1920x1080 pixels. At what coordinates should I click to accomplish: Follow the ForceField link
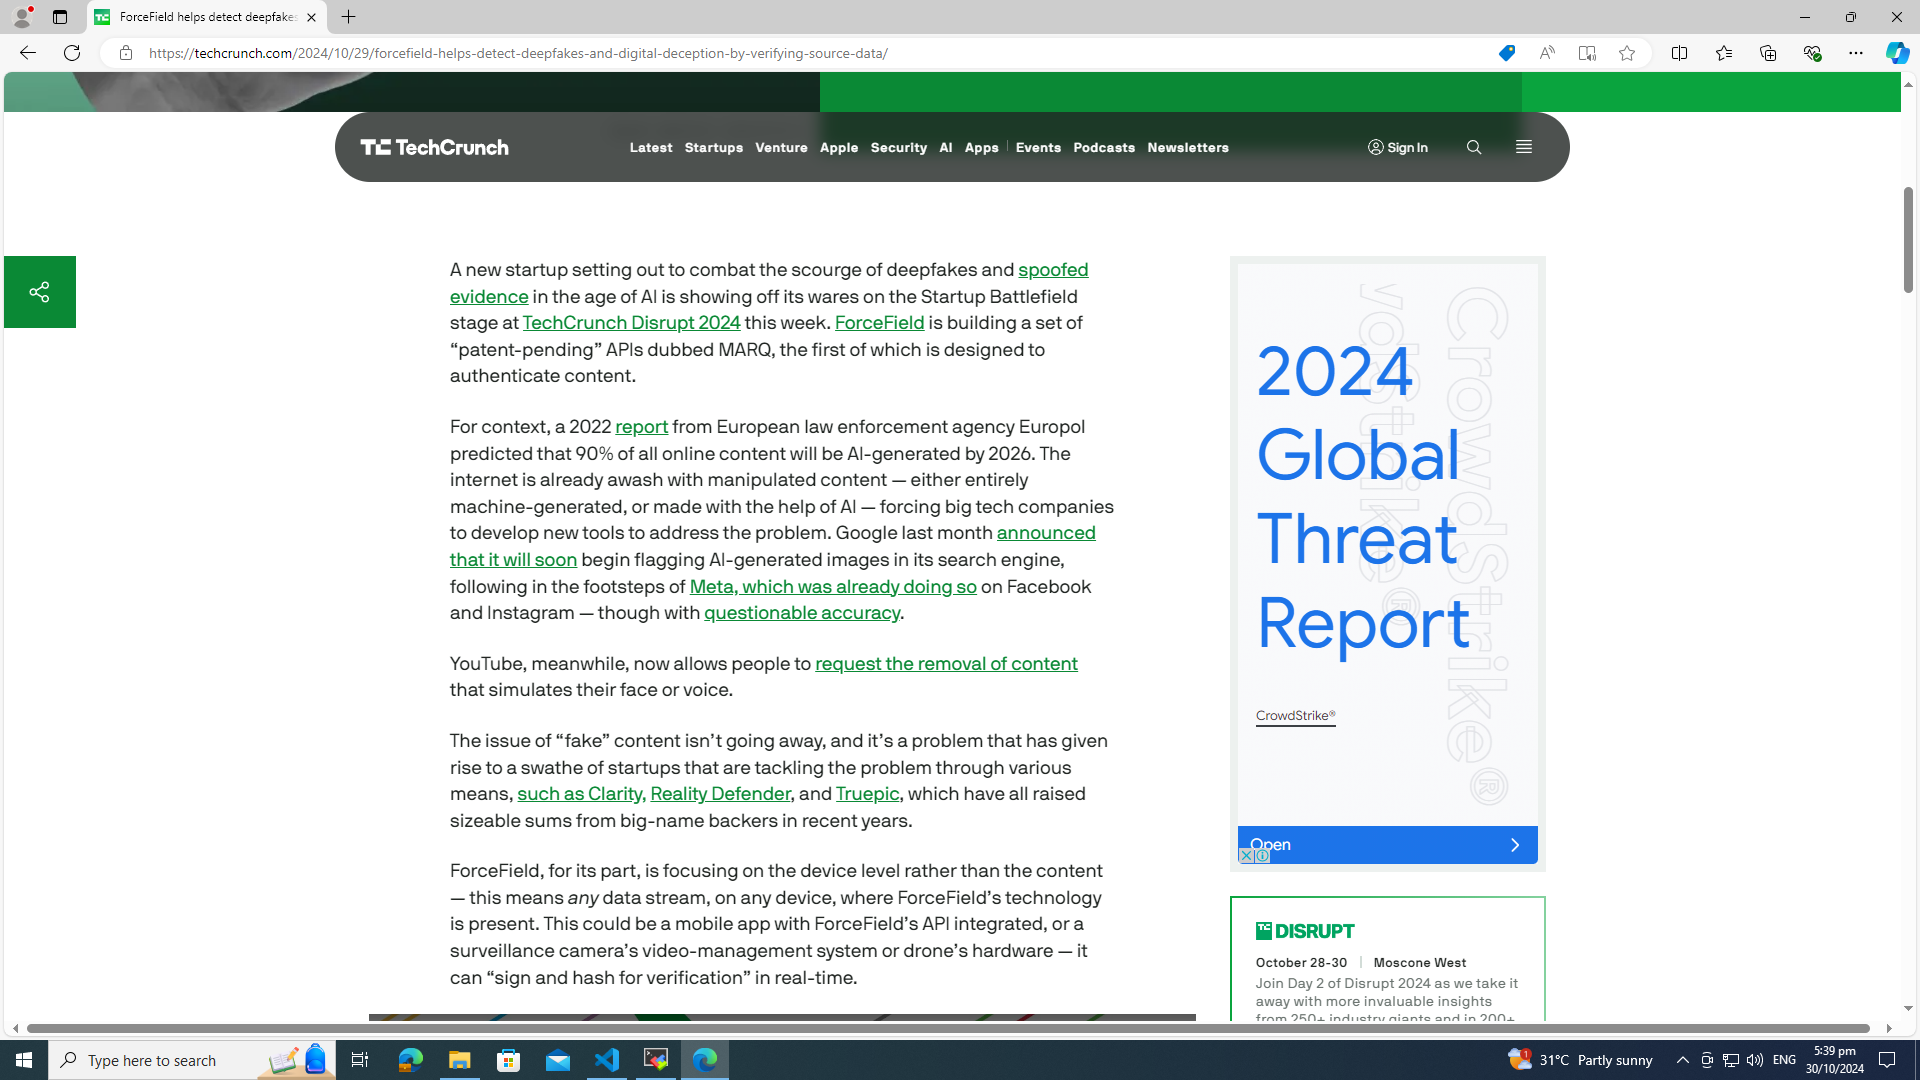[x=879, y=323]
